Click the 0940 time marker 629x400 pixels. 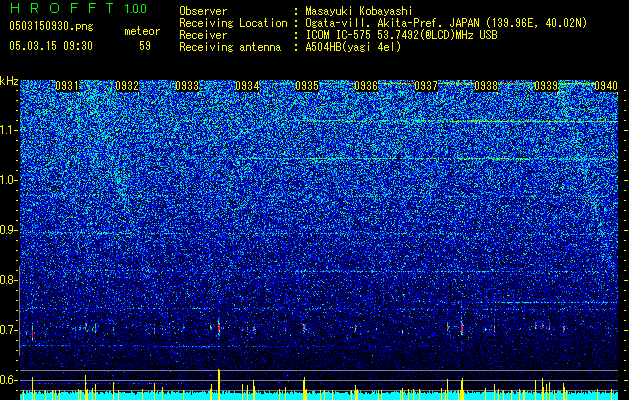[x=606, y=86]
